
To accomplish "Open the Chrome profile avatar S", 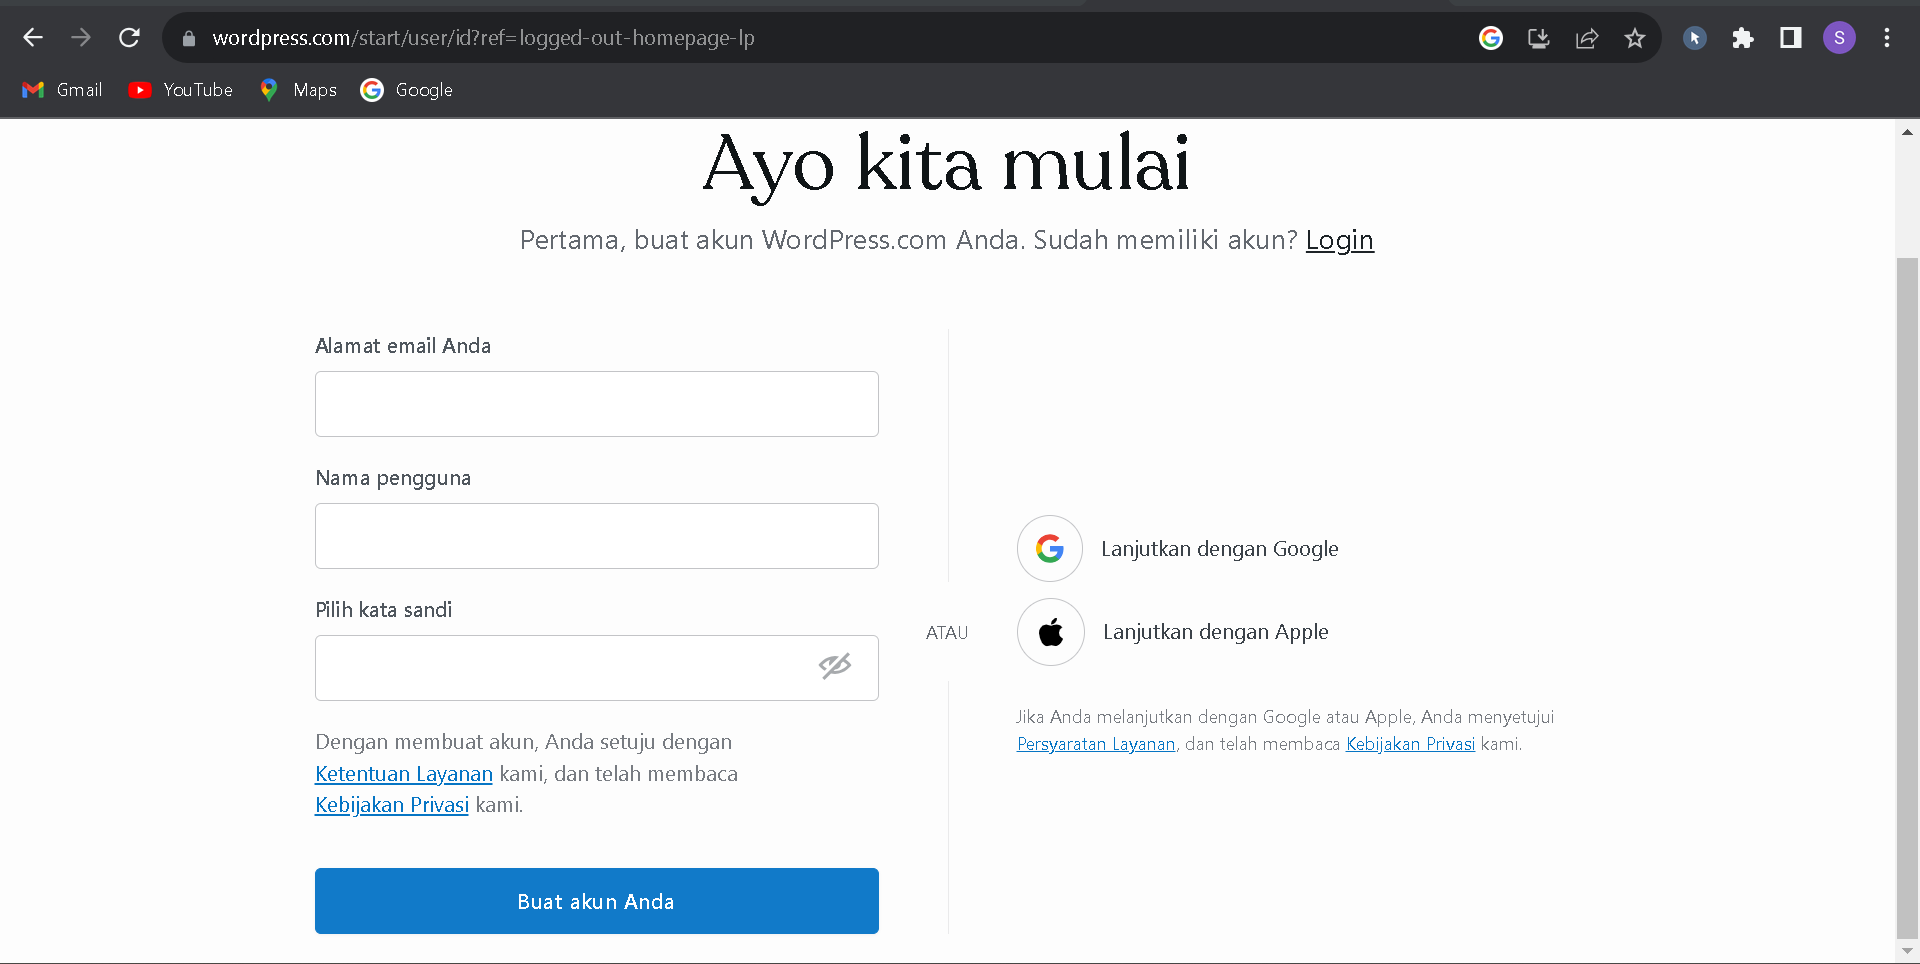I will (x=1839, y=38).
